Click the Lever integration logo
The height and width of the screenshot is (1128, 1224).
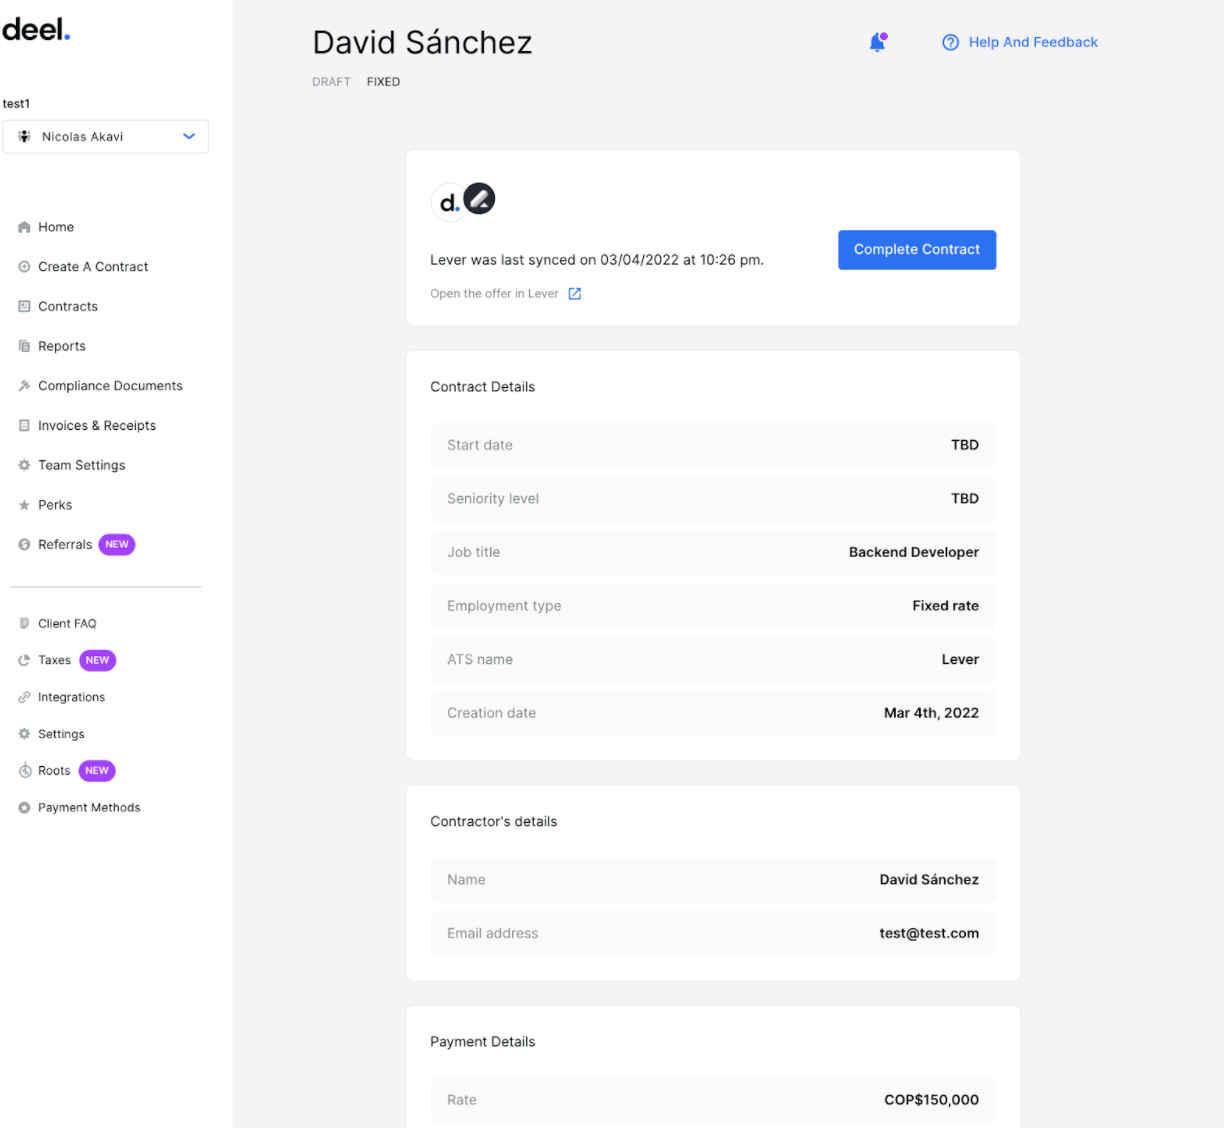pyautogui.click(x=479, y=199)
